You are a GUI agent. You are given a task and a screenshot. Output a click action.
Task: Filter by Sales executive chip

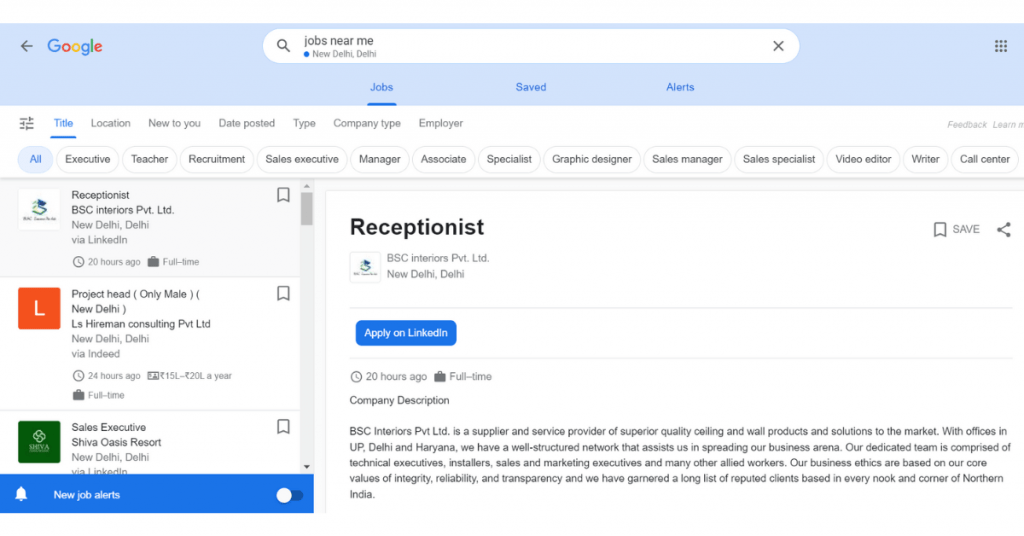coord(302,159)
